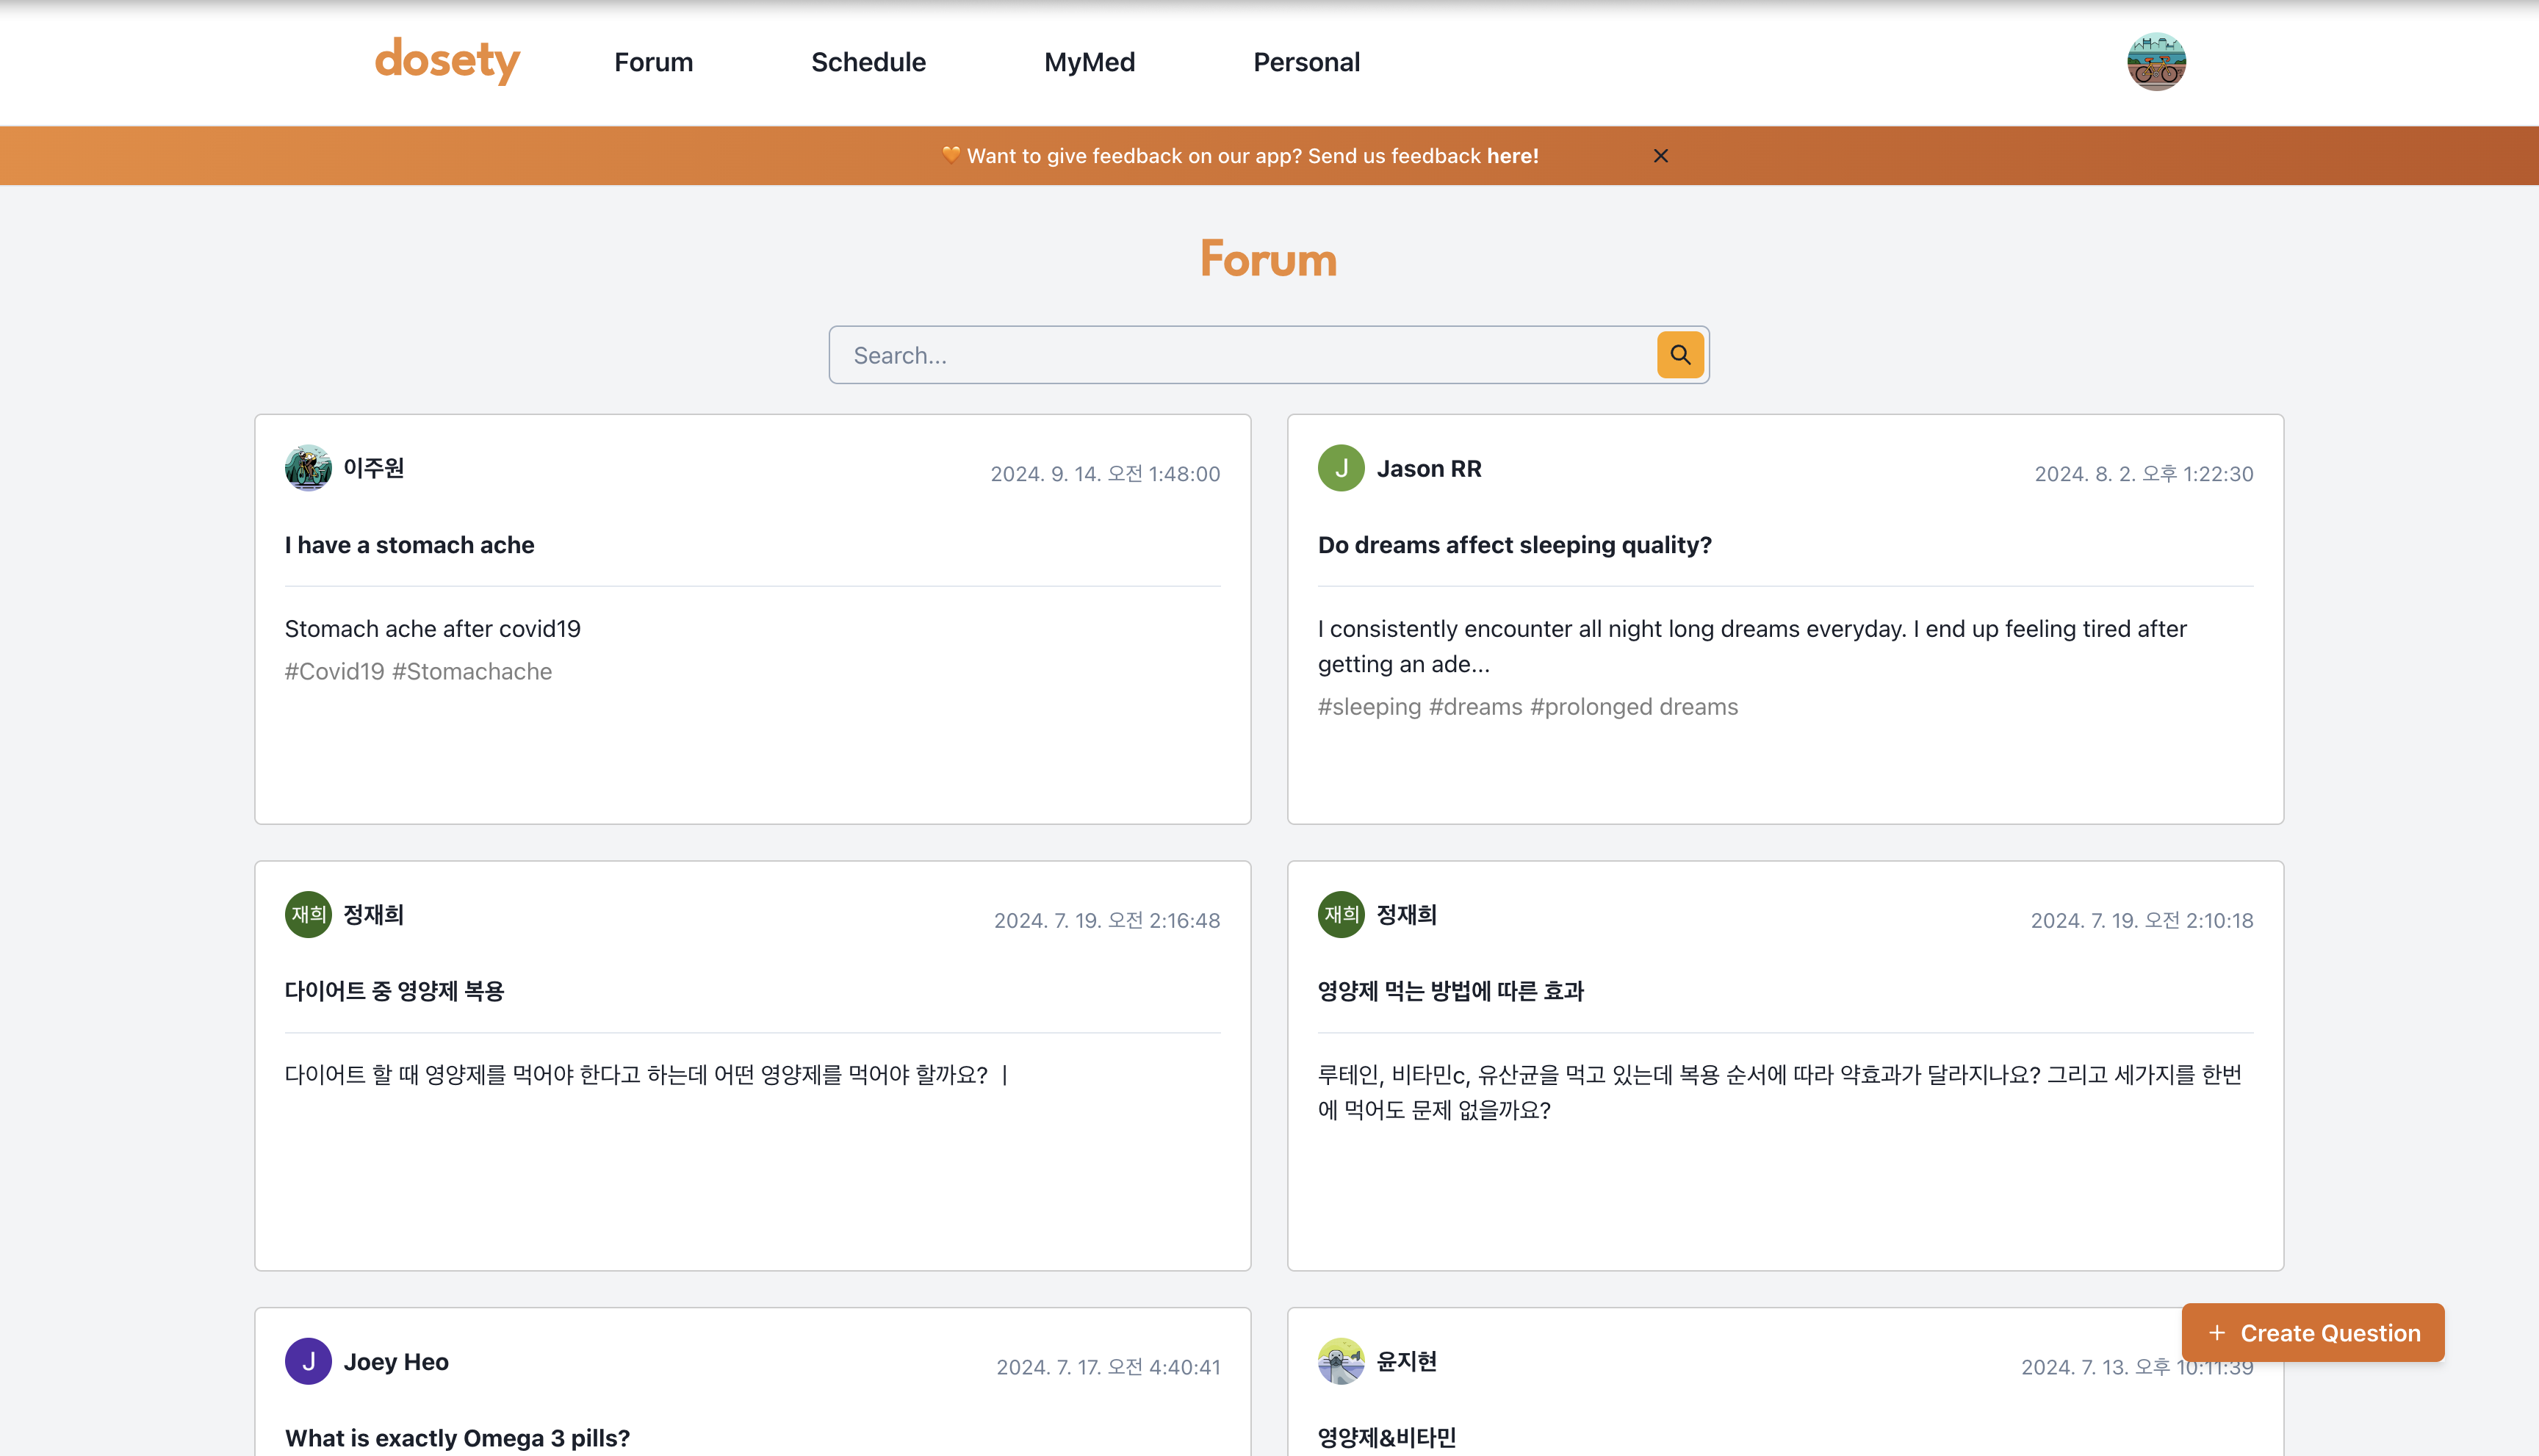
Task: Follow the 'here!' feedback link
Action: coord(1512,156)
